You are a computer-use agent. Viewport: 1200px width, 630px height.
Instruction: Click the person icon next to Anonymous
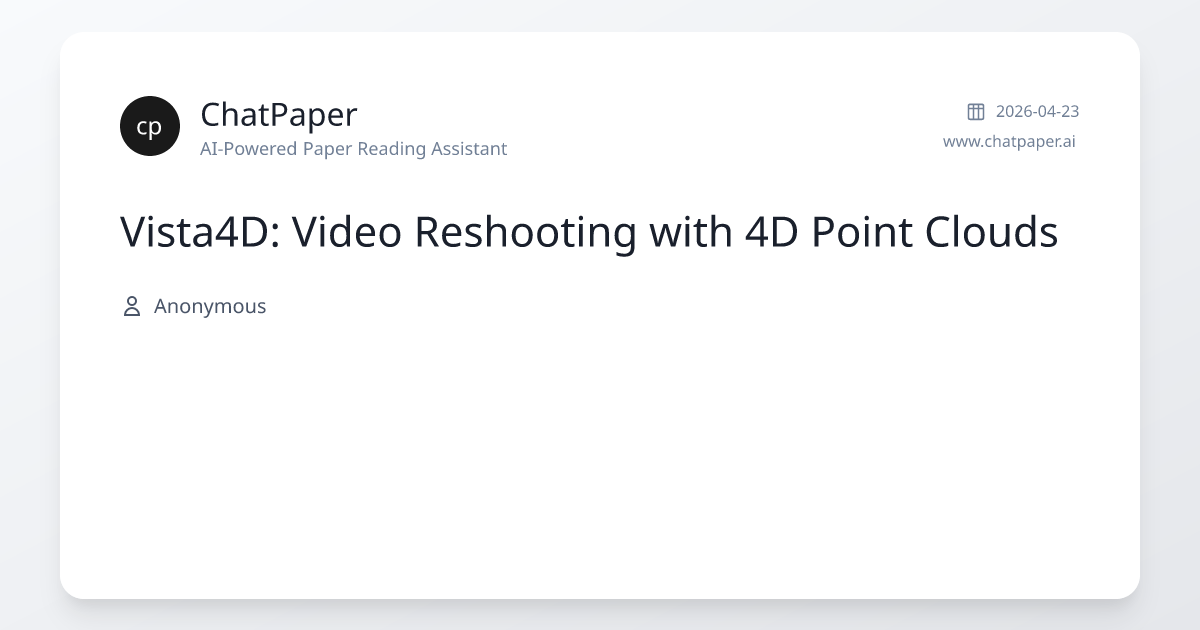(131, 306)
